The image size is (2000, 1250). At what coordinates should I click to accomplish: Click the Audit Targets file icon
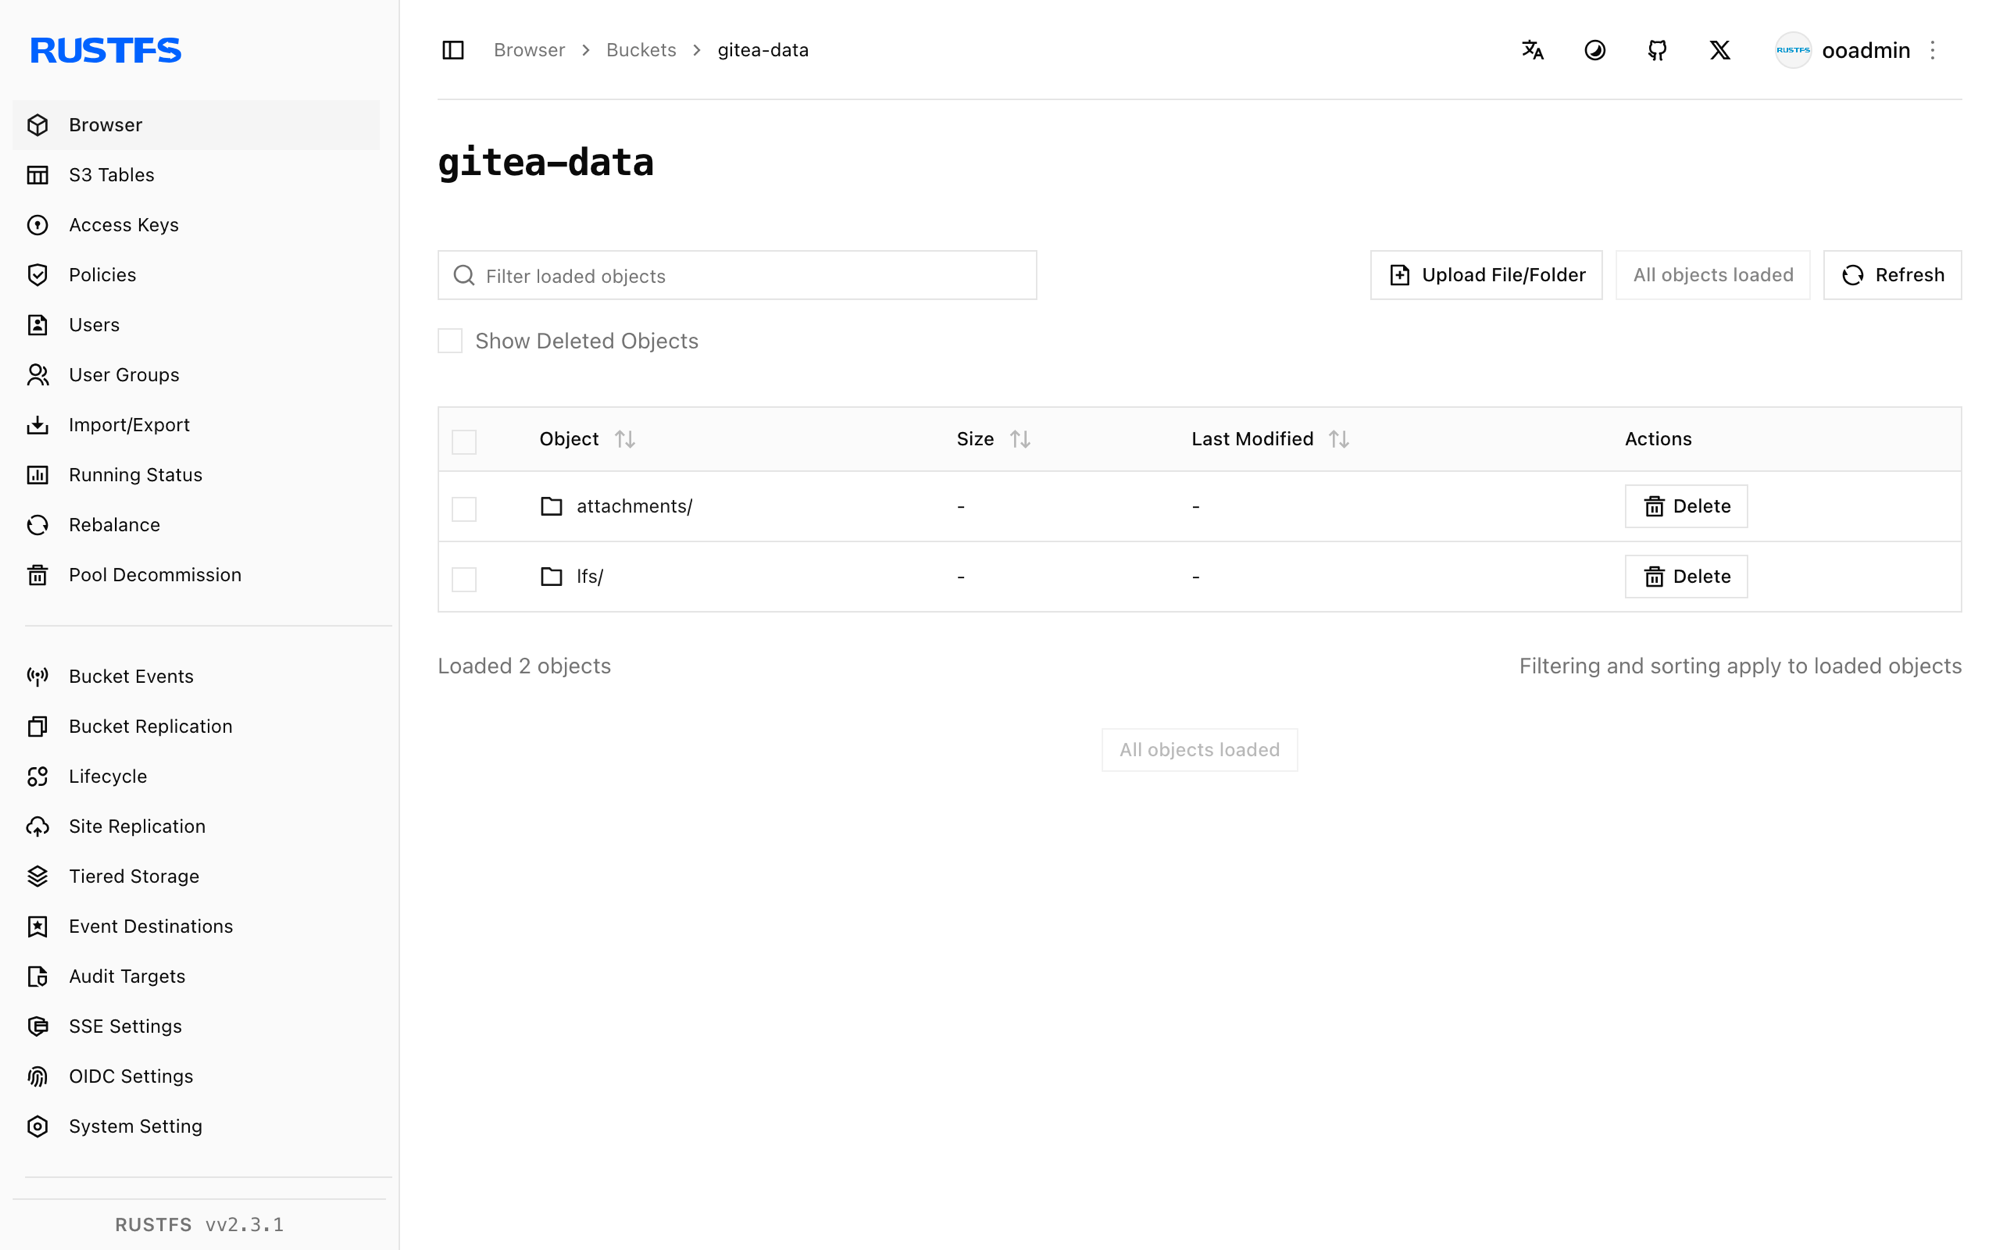tap(38, 976)
